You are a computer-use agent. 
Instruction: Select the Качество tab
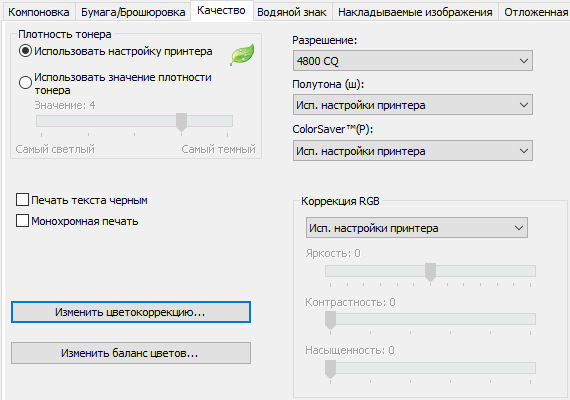click(x=221, y=11)
